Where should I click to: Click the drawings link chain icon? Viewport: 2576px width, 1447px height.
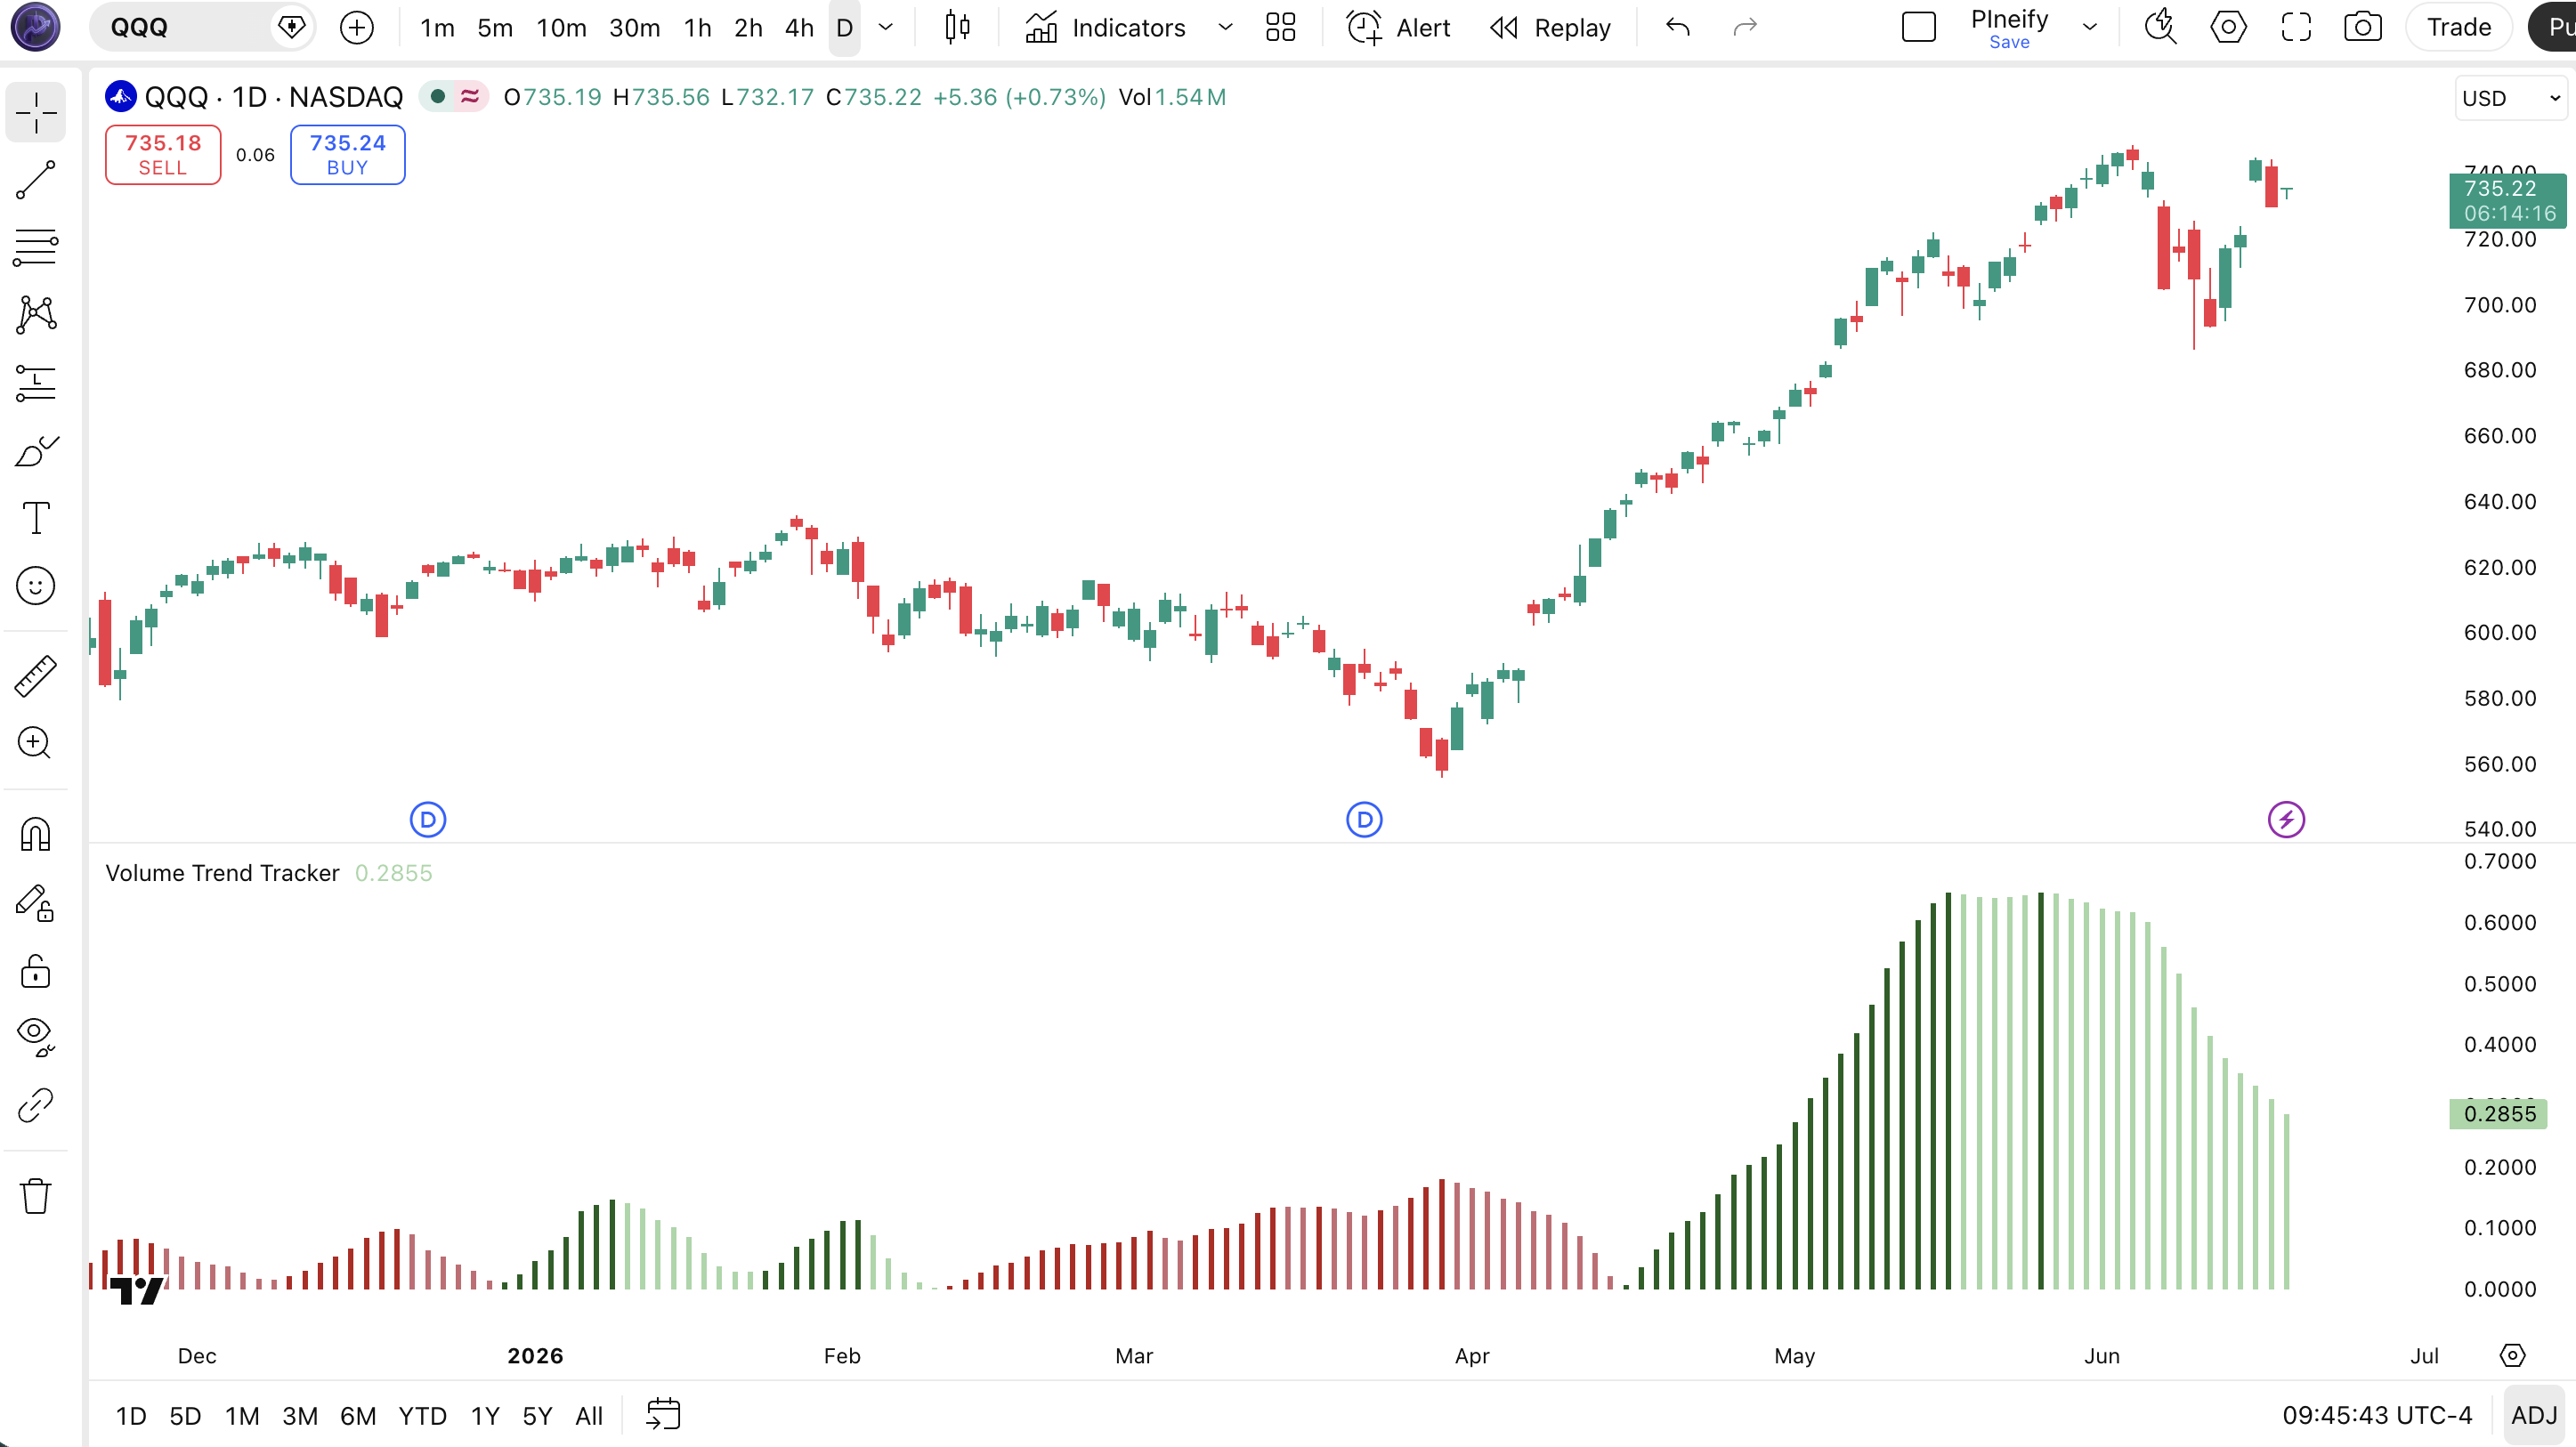tap(36, 1105)
